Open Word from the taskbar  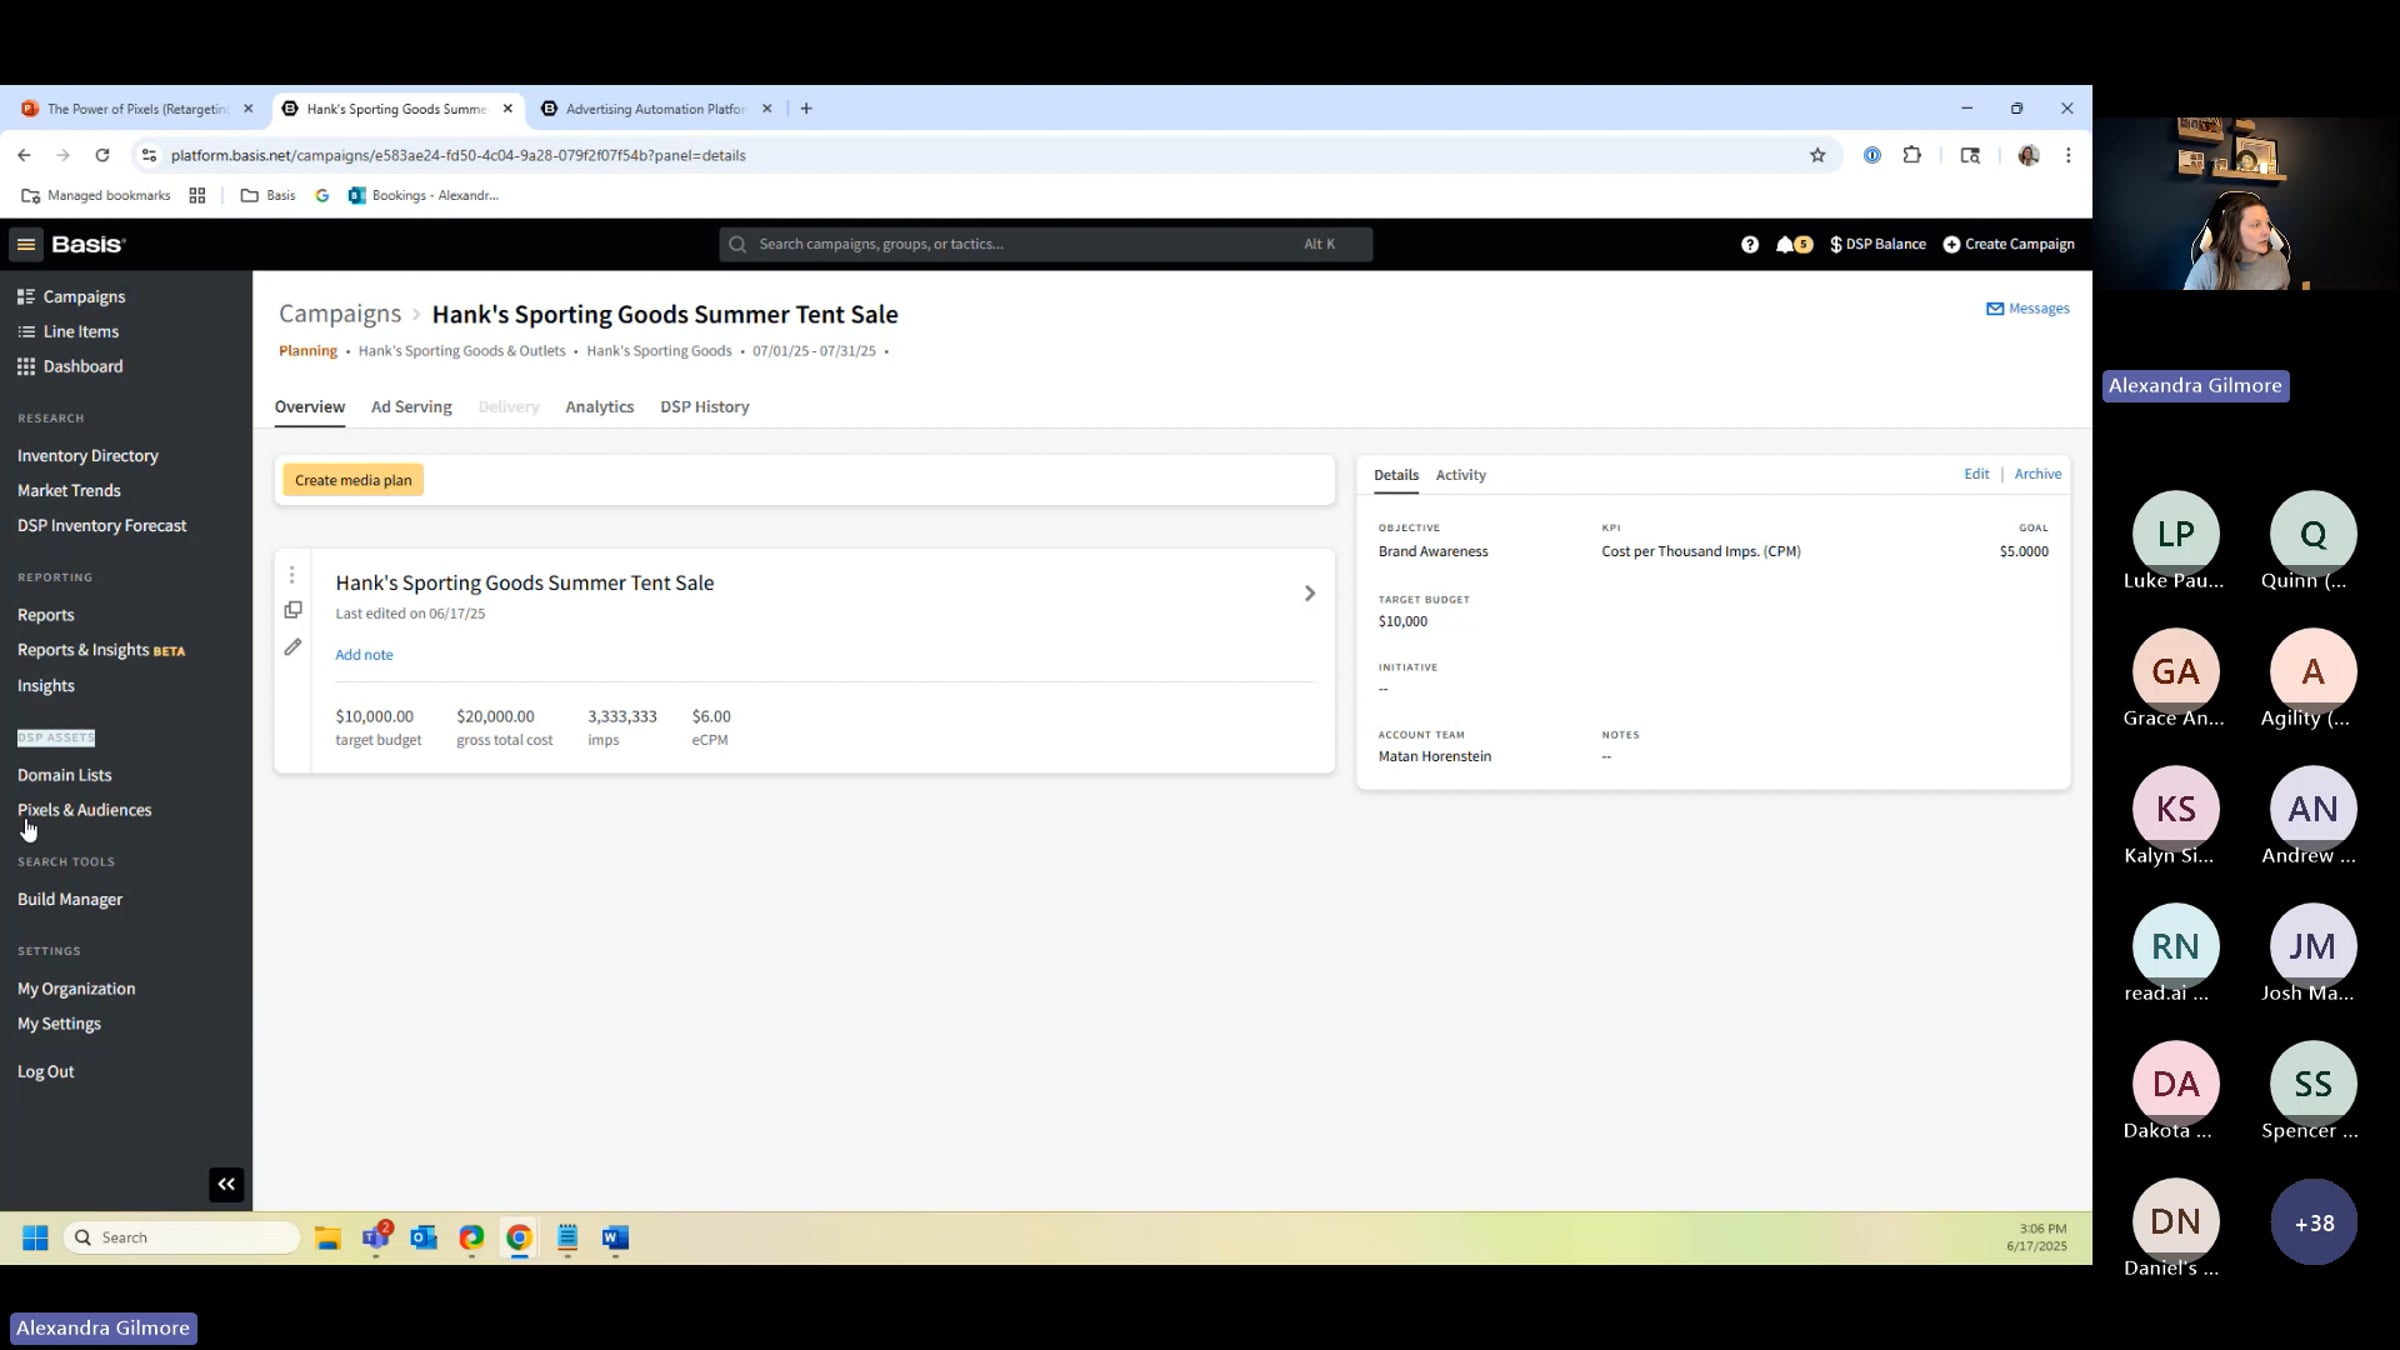(x=614, y=1238)
